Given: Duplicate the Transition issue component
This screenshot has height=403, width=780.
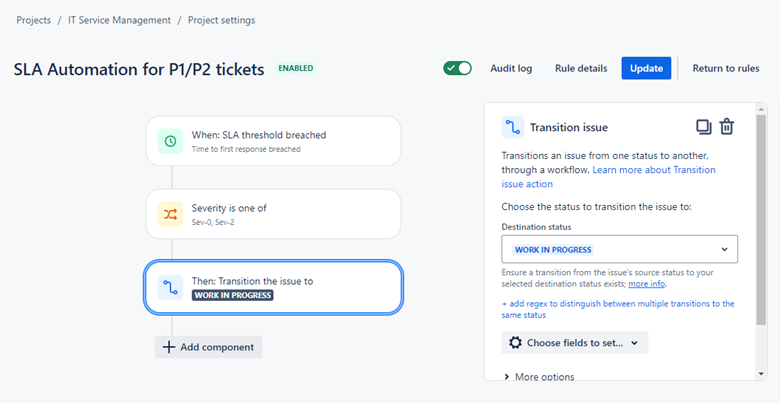Looking at the screenshot, I should (704, 127).
